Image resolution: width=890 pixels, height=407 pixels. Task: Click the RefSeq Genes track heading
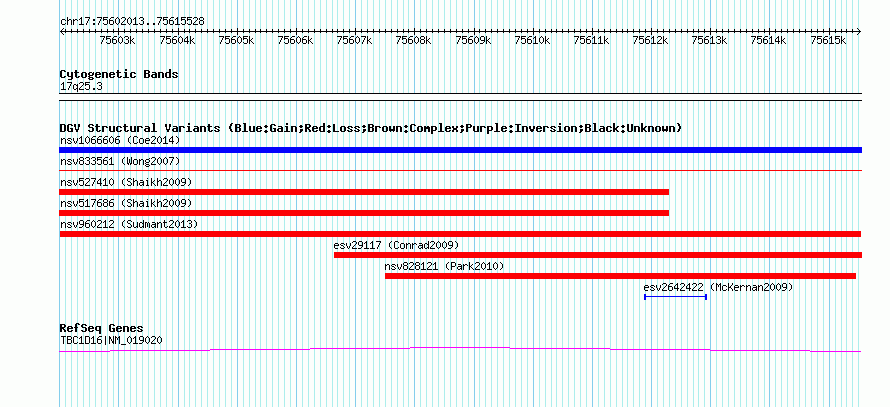tap(101, 328)
